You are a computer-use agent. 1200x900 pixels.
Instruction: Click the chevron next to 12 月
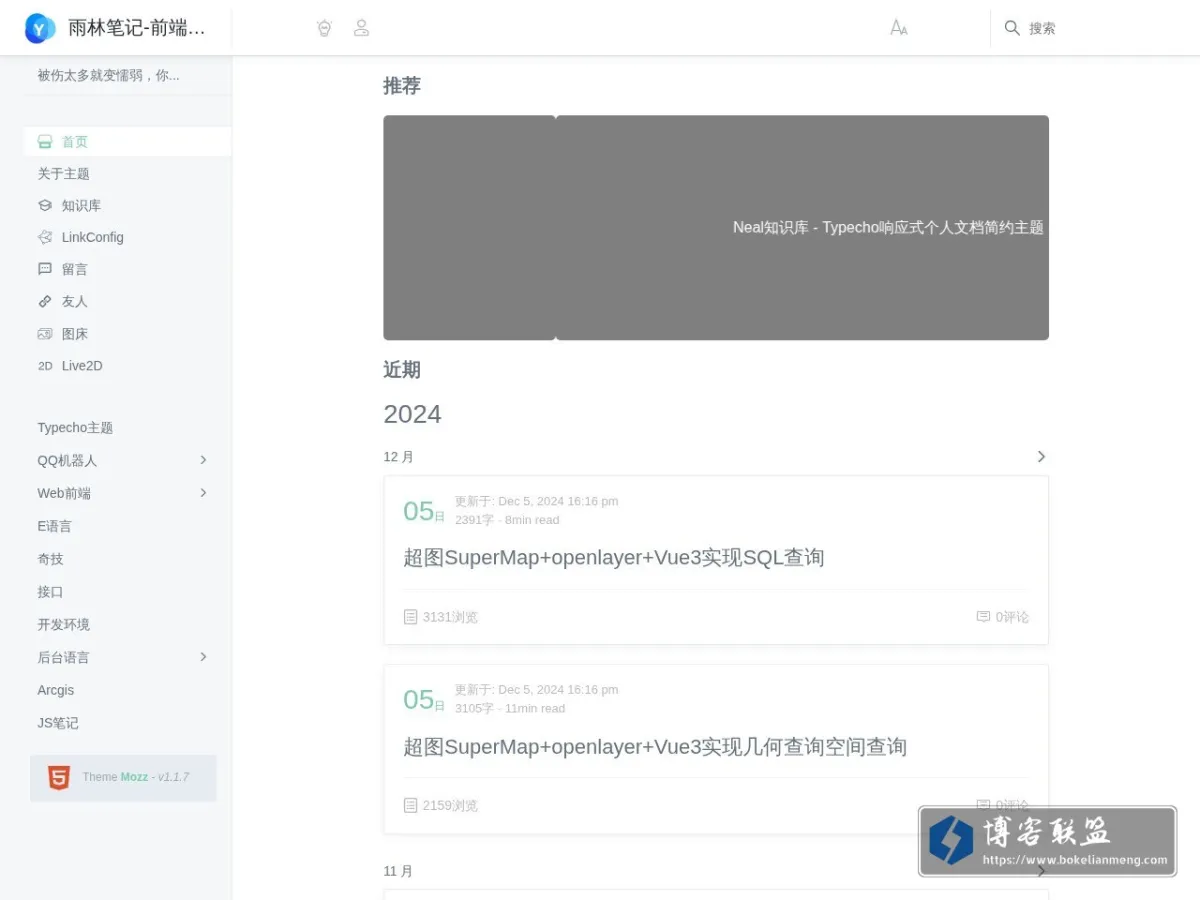pyautogui.click(x=1041, y=456)
